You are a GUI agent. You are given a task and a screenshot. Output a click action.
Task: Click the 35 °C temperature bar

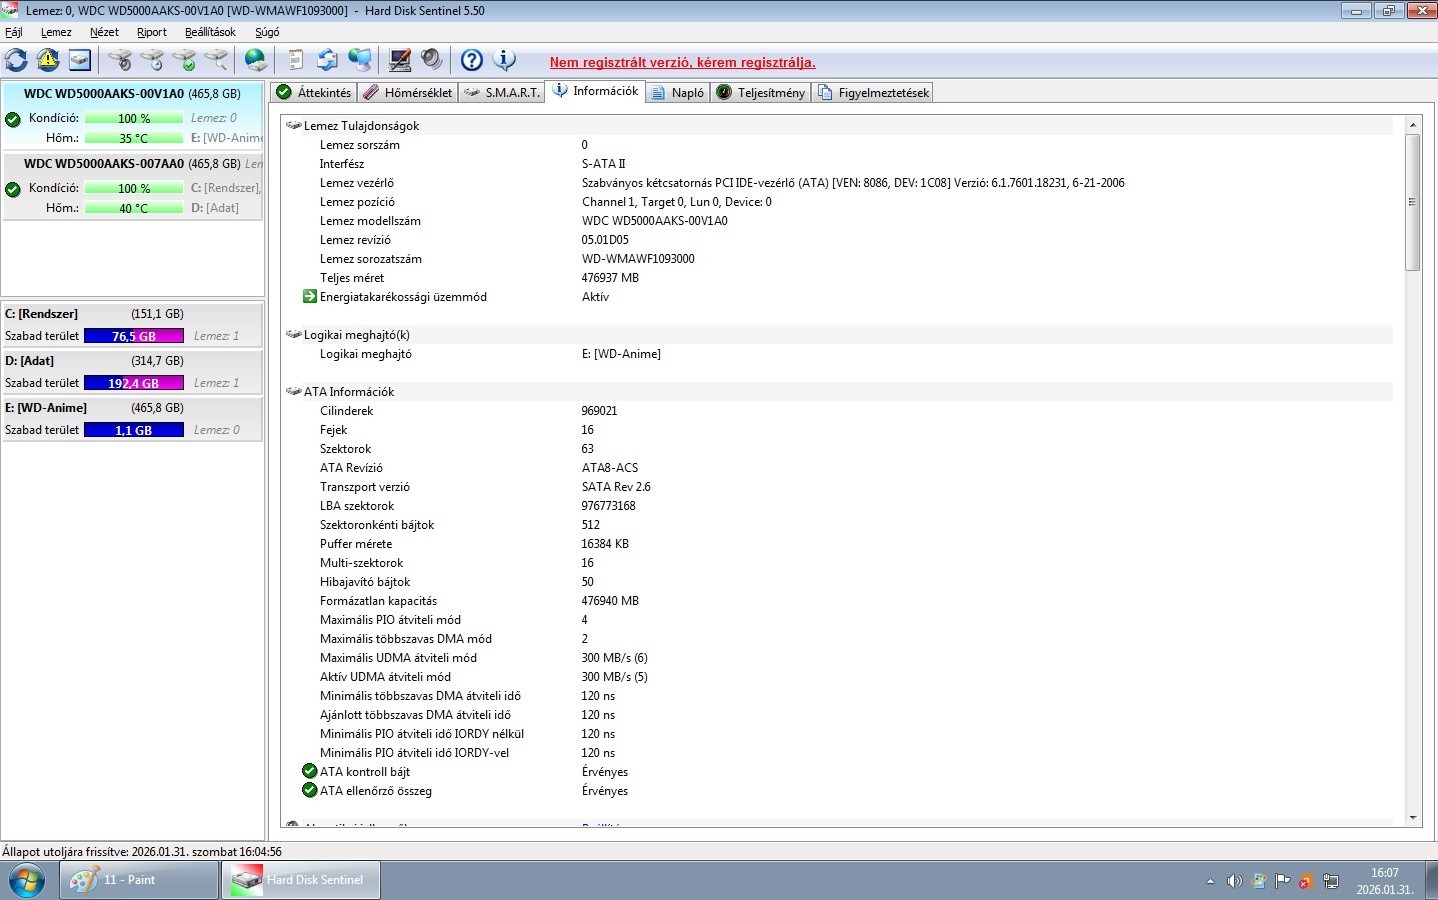(x=134, y=138)
